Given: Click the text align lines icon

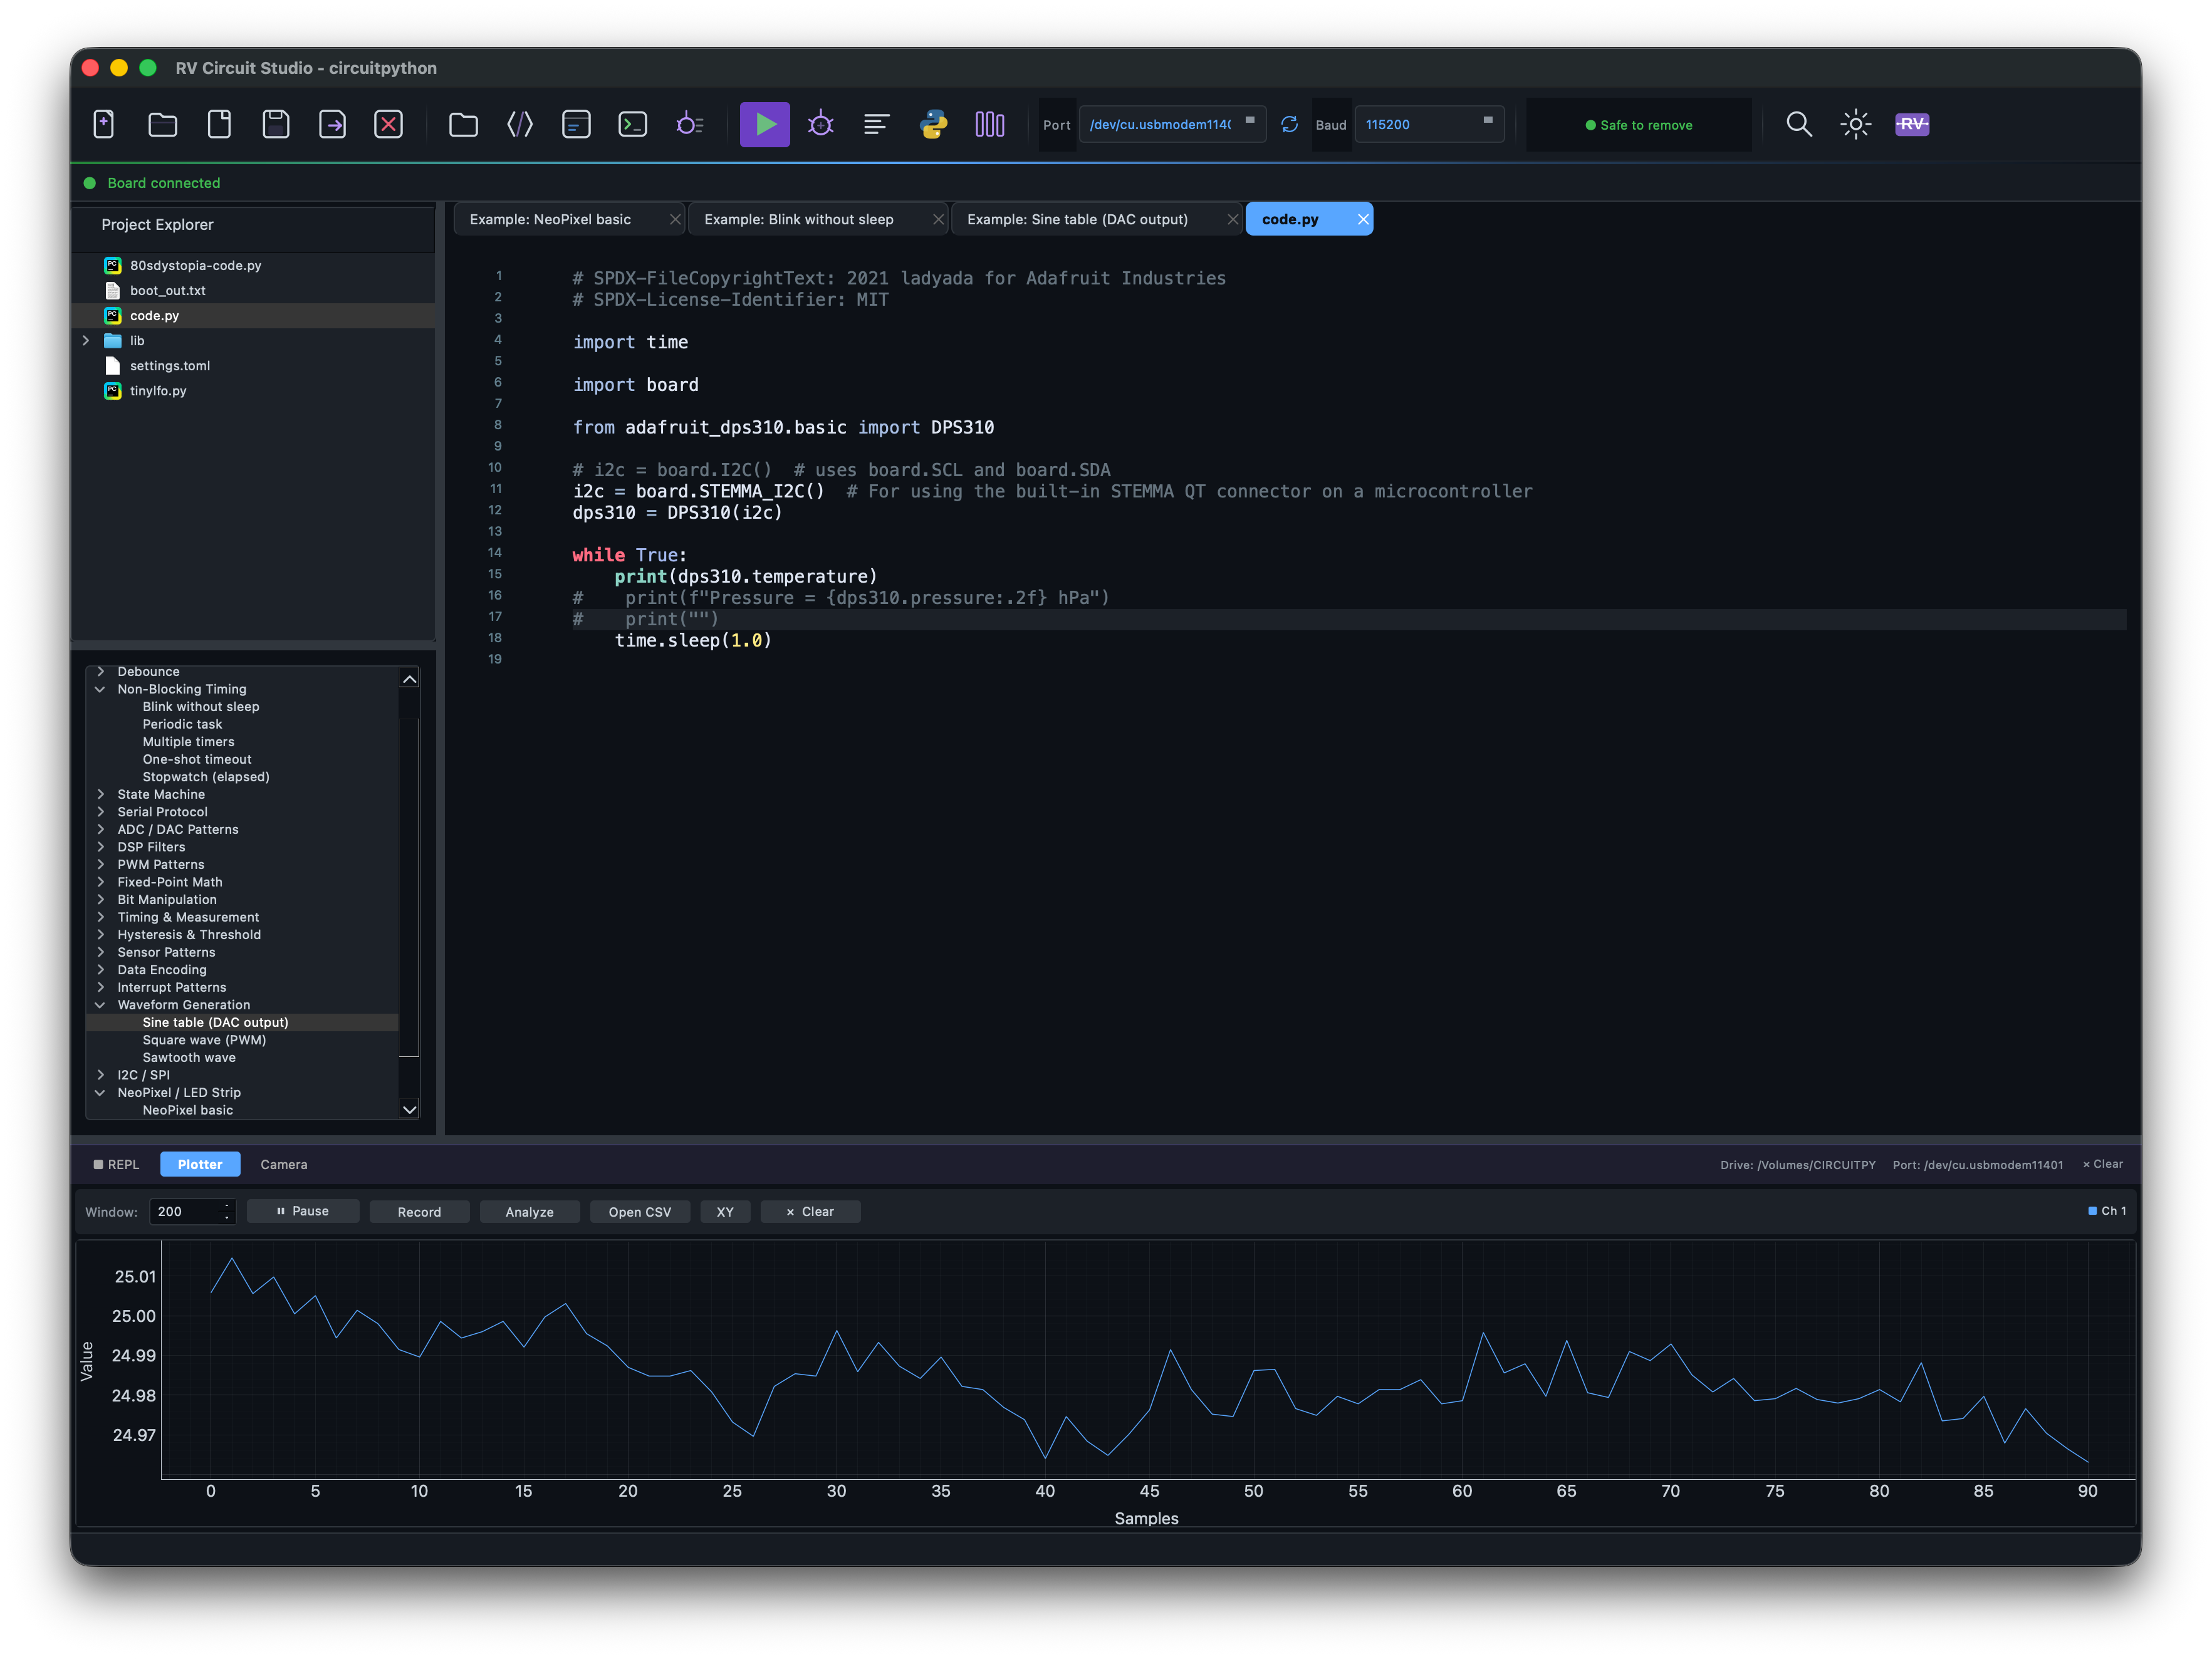Looking at the screenshot, I should tap(877, 125).
